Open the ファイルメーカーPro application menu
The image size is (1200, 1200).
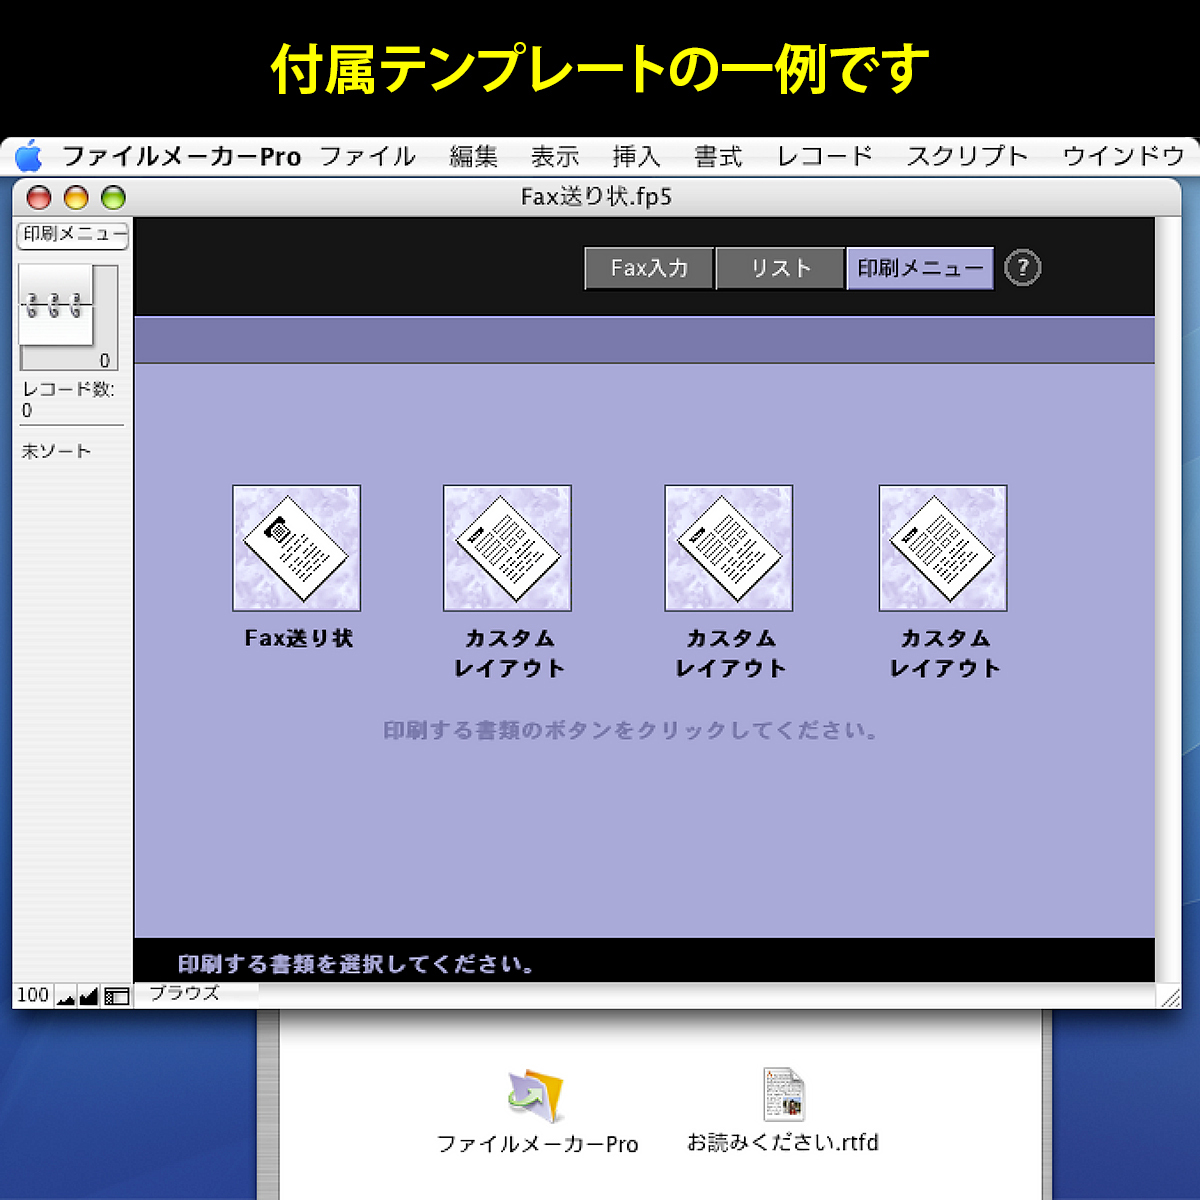pyautogui.click(x=181, y=157)
